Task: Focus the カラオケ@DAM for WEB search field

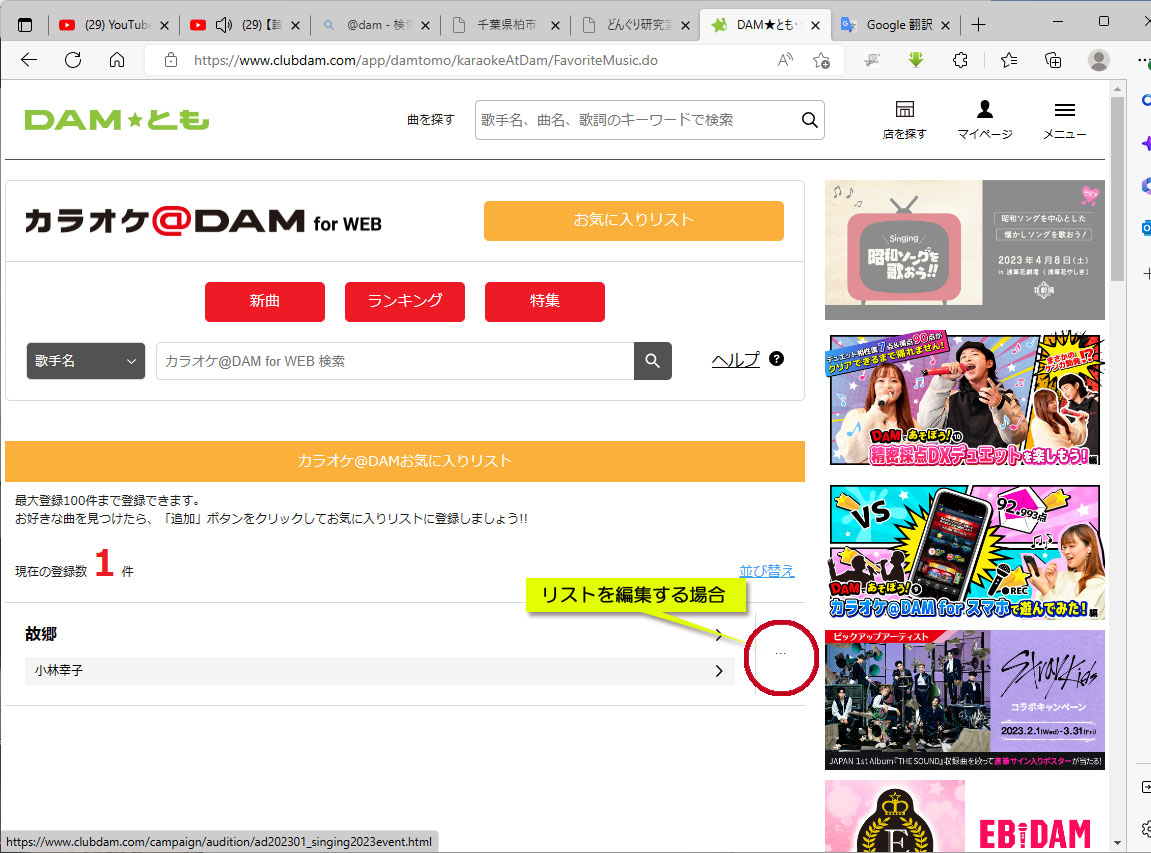Action: [395, 360]
